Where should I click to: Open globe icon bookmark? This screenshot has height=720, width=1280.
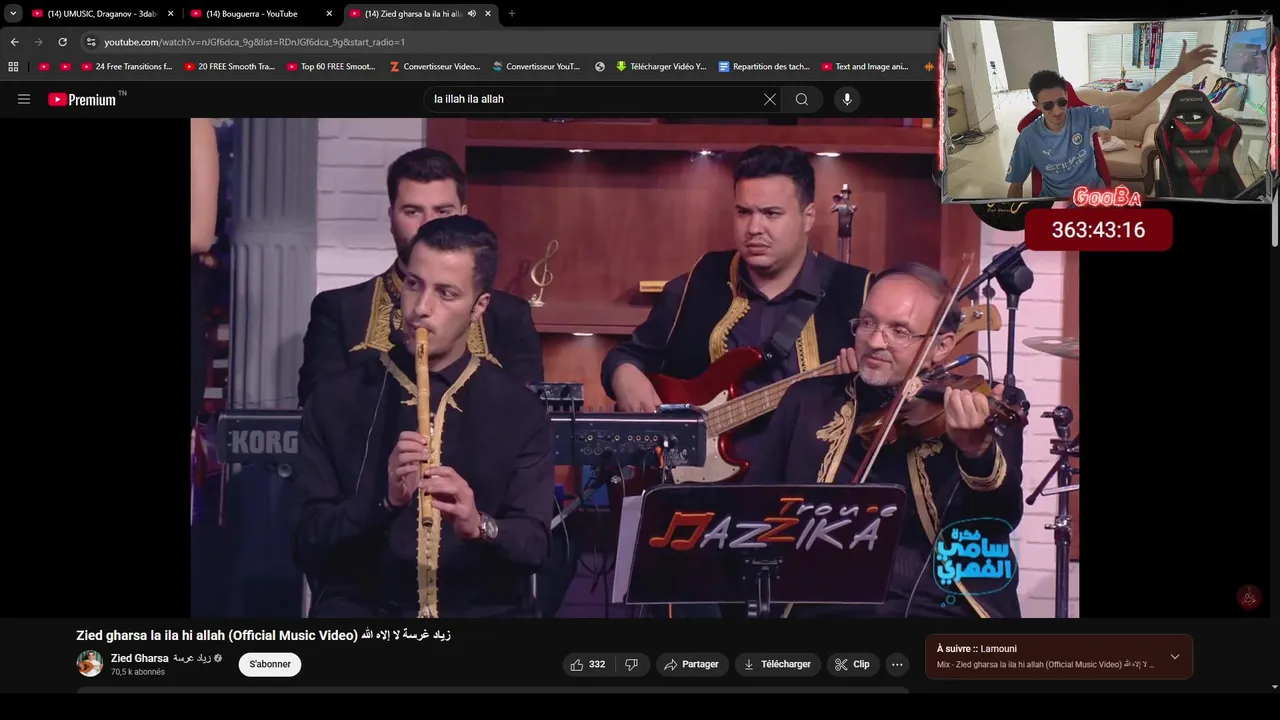[x=600, y=67]
